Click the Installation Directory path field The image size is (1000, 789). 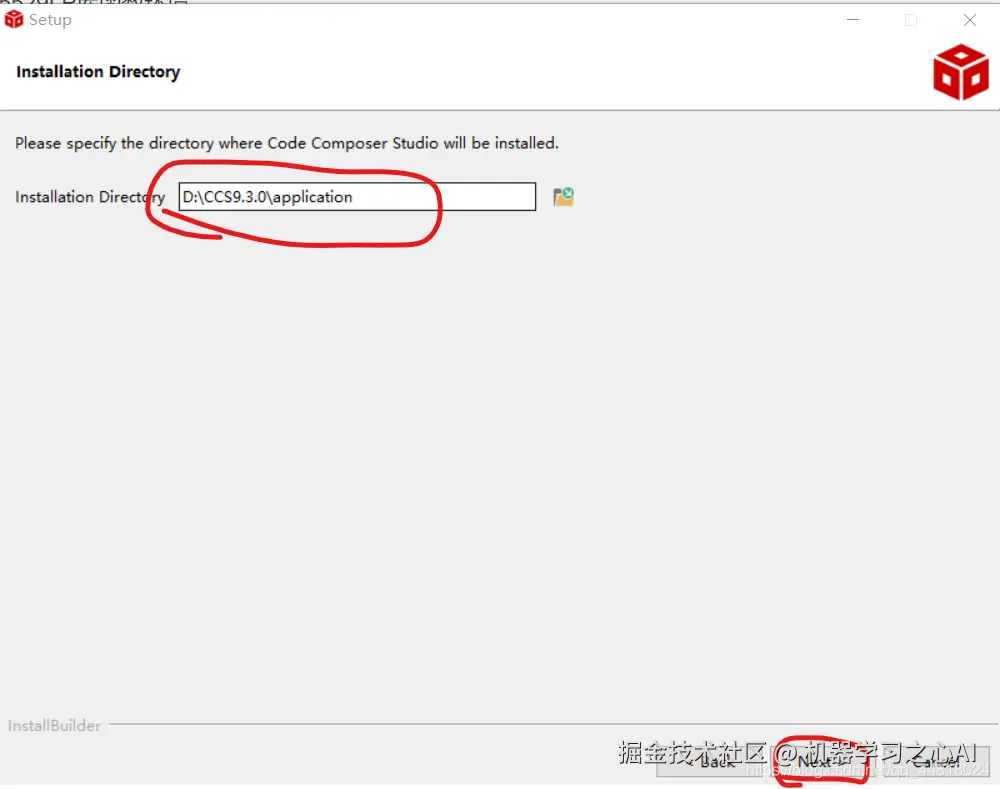(x=357, y=196)
